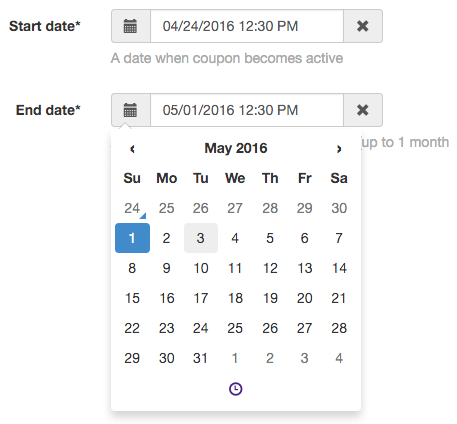Switch to time picker via clock icon
The image size is (457, 424).
pos(236,389)
